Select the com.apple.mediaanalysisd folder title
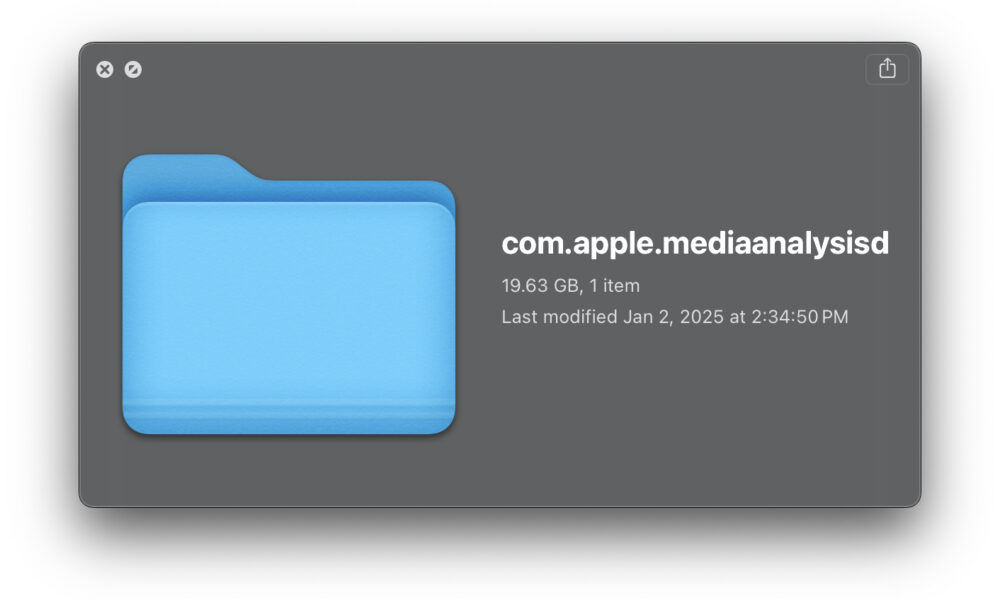1000x600 pixels. 695,244
